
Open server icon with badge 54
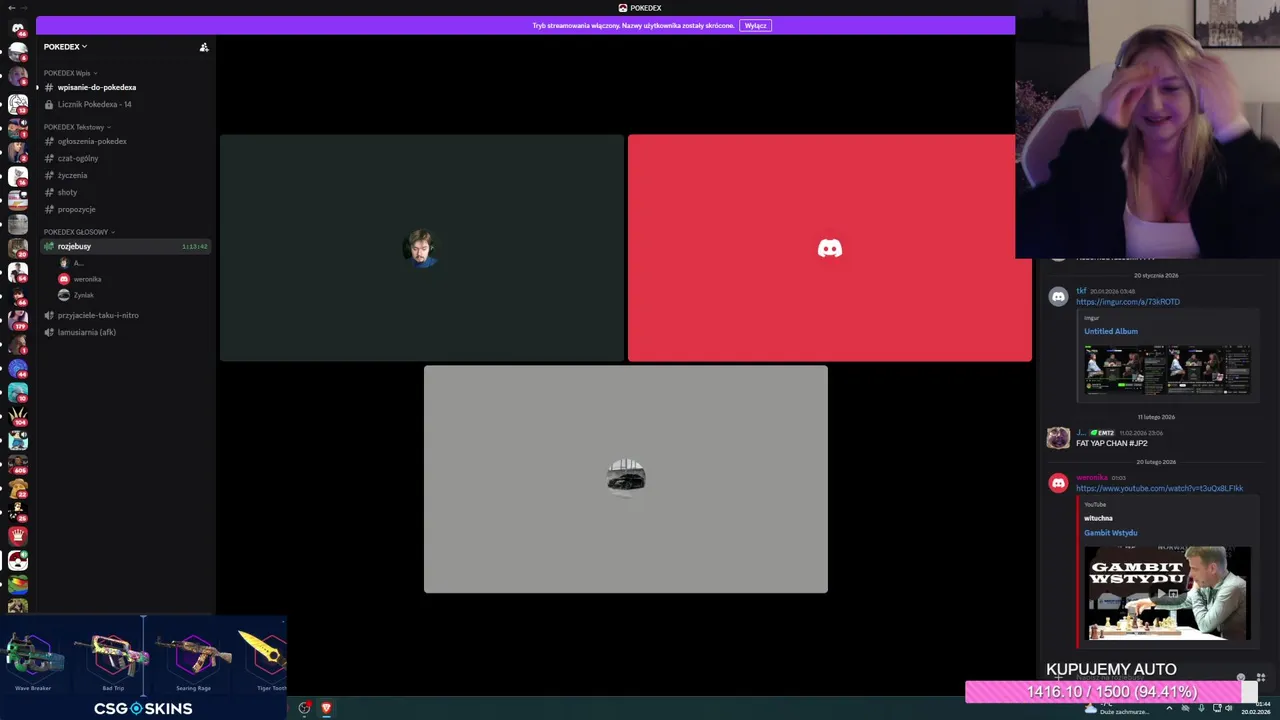point(18,272)
